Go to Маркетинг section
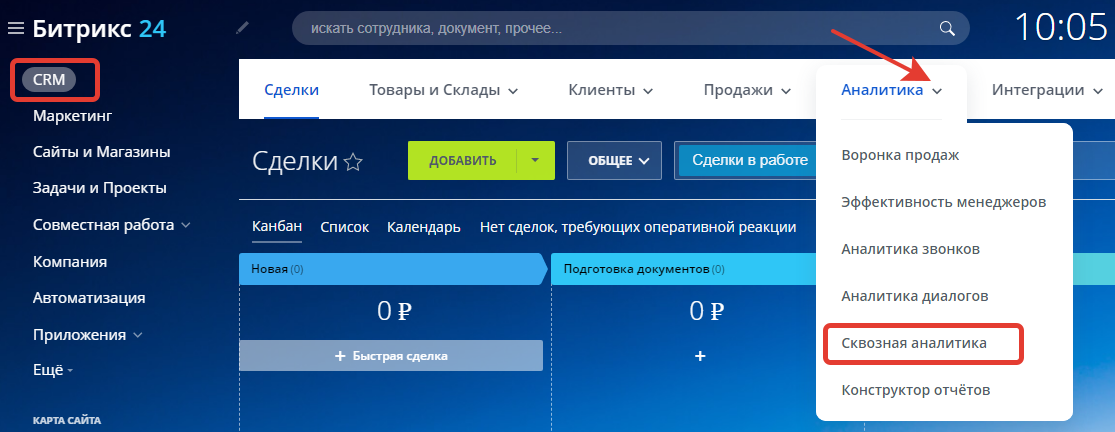 73,116
